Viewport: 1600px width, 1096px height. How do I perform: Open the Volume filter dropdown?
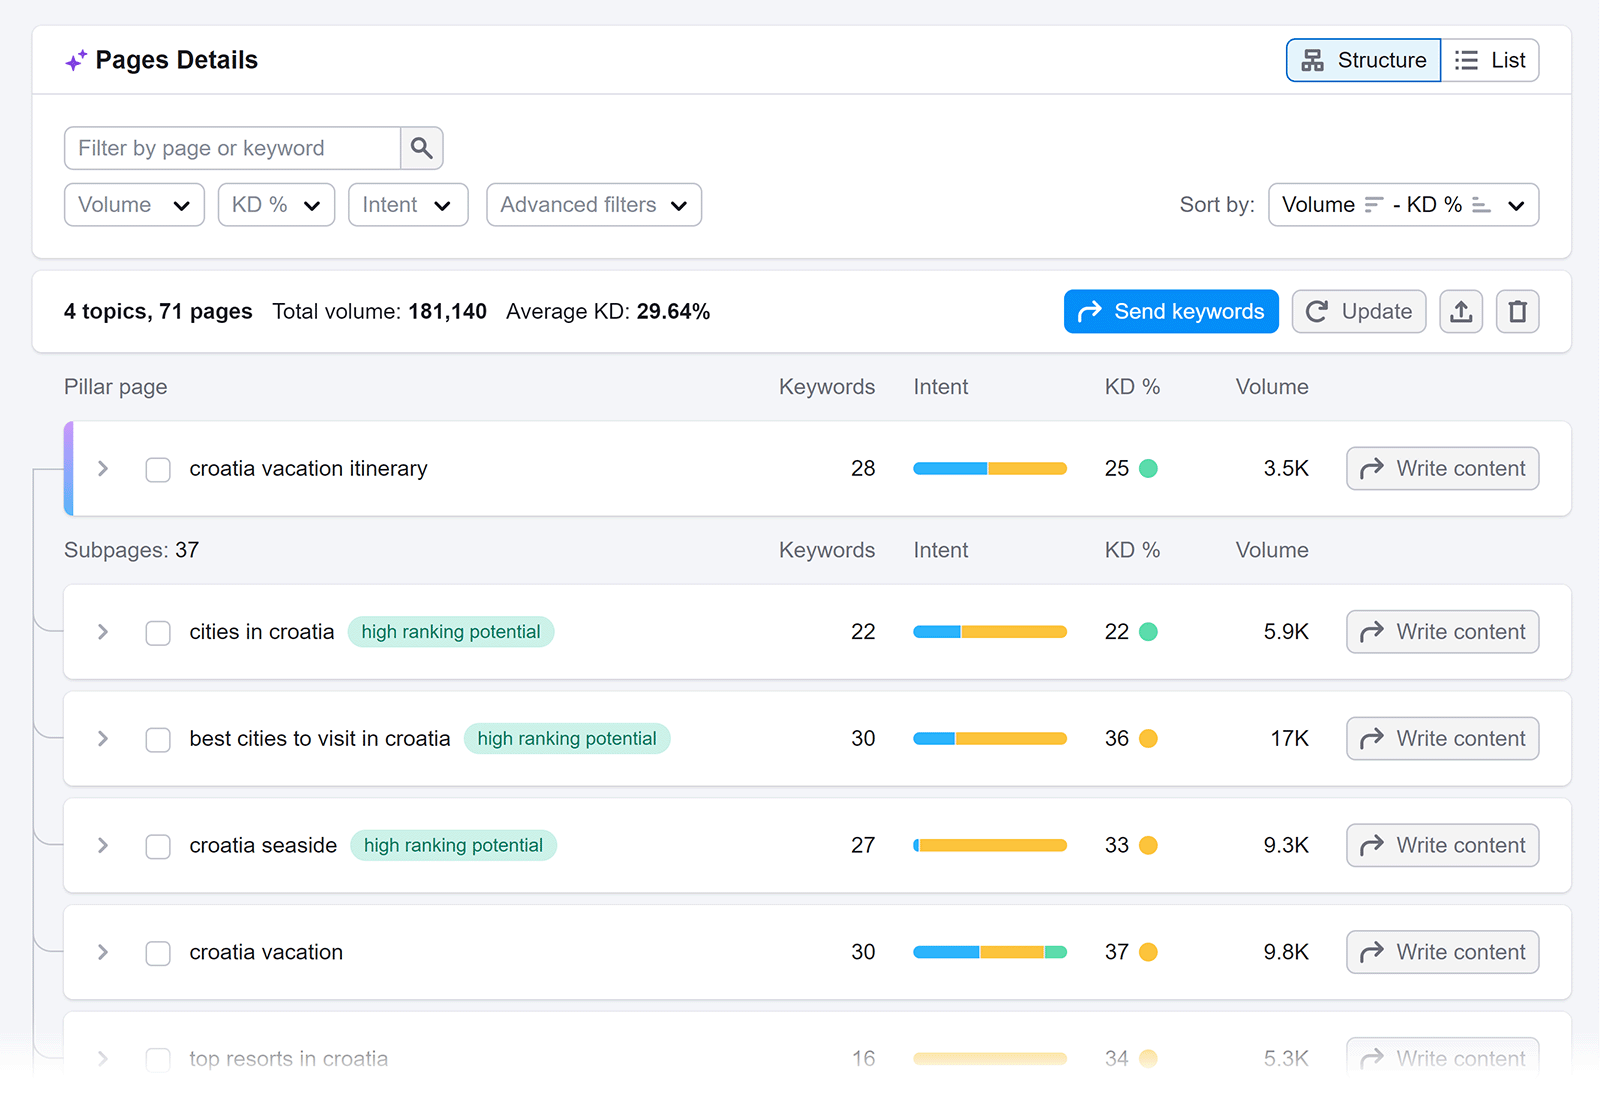134,205
